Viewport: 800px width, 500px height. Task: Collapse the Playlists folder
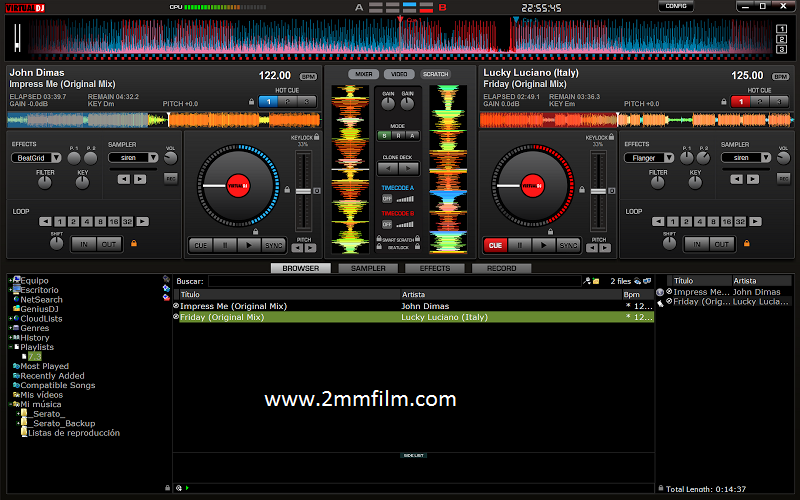(10, 347)
